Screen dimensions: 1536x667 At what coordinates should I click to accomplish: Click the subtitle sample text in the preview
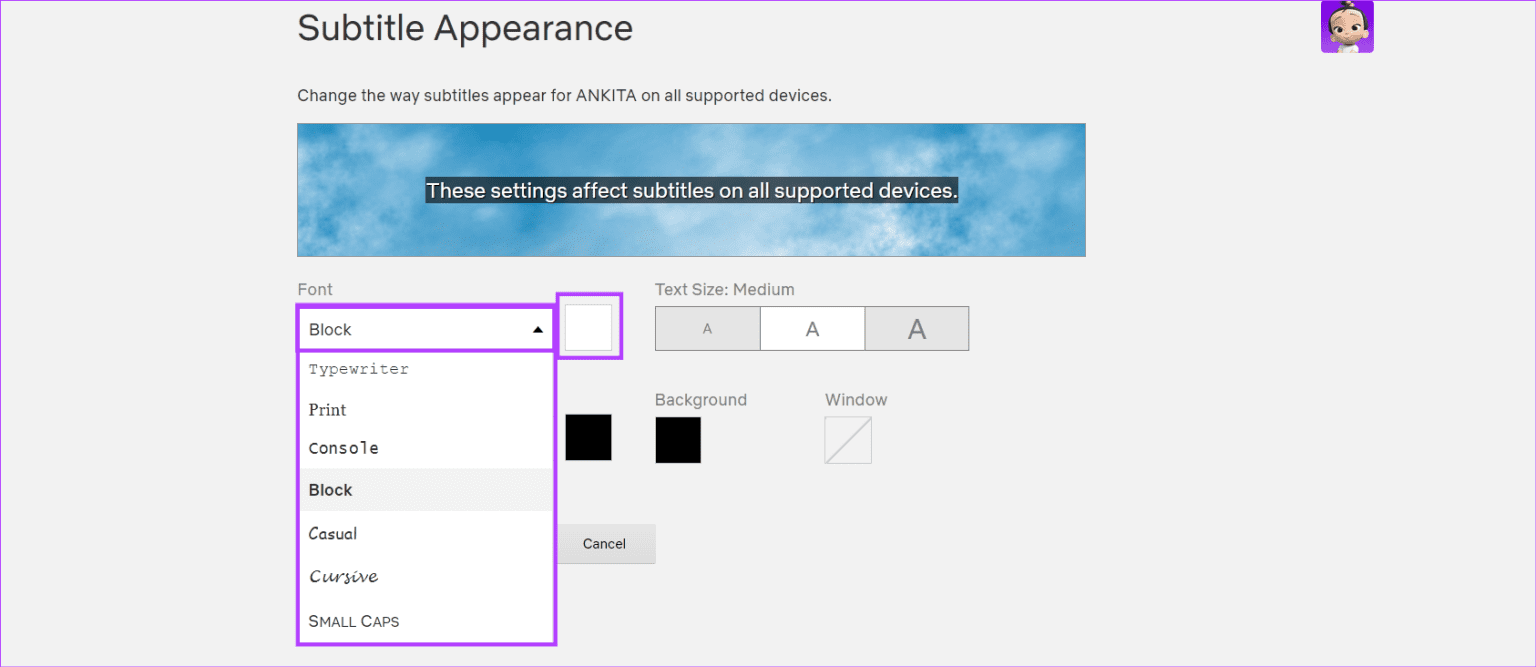pos(691,190)
